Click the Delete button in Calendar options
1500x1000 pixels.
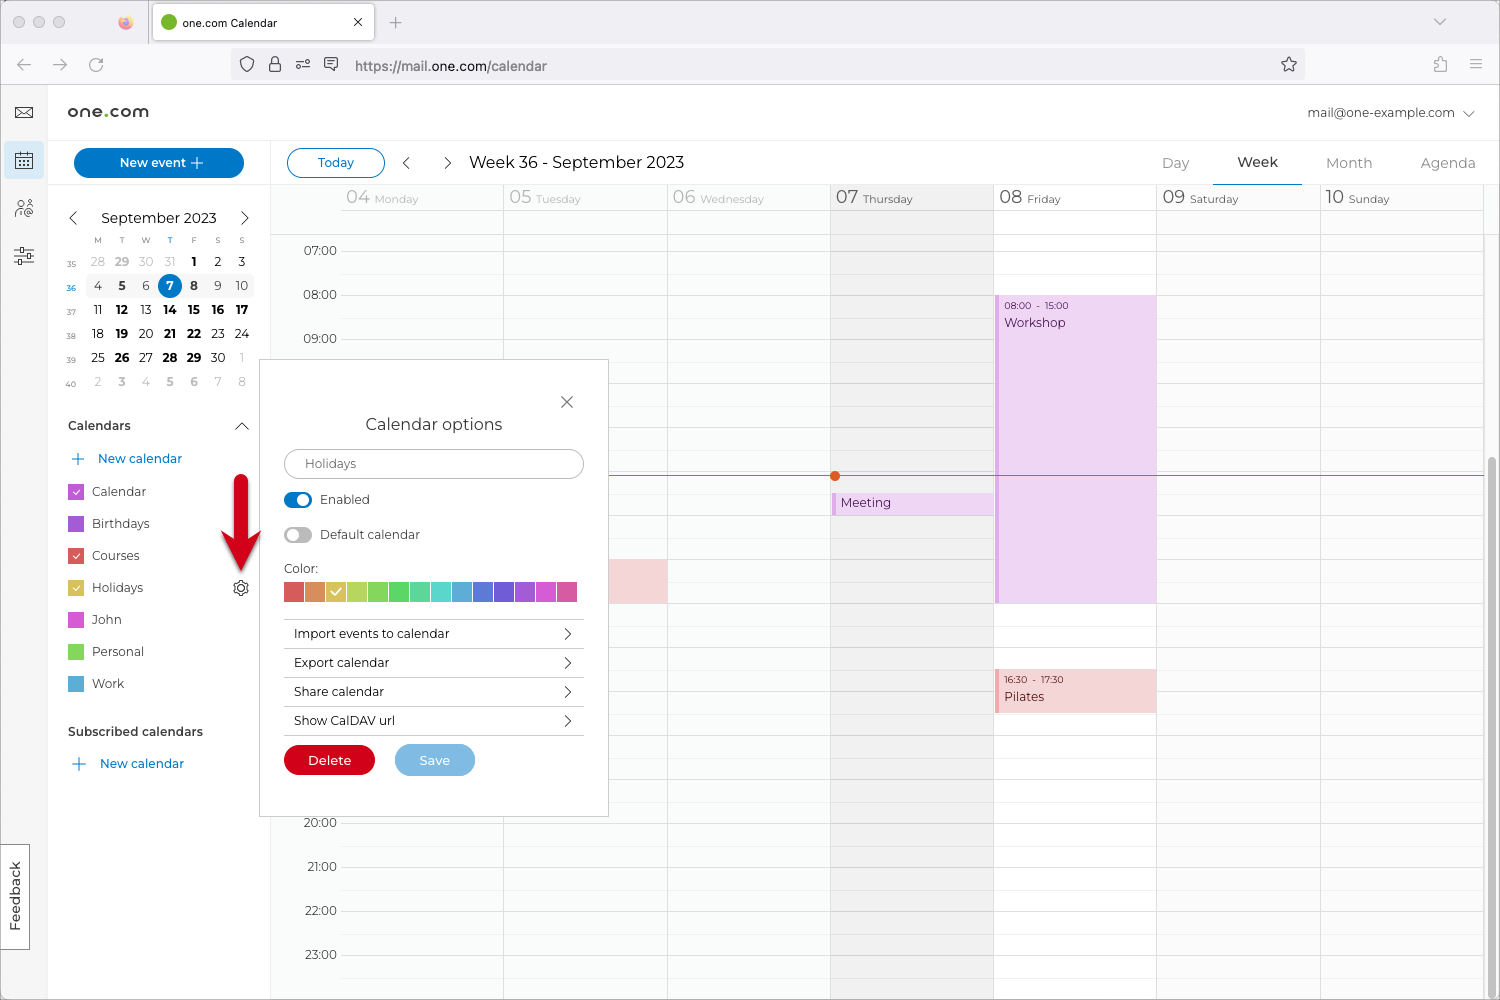pos(329,760)
